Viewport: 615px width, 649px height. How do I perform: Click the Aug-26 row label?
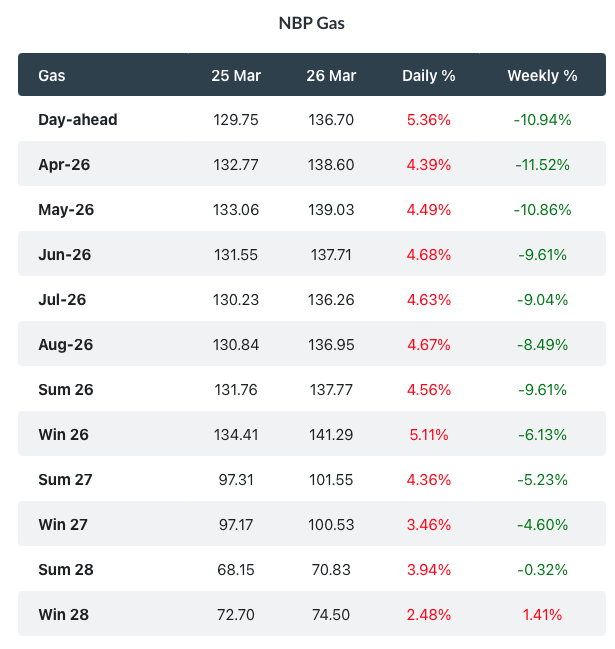coord(65,345)
